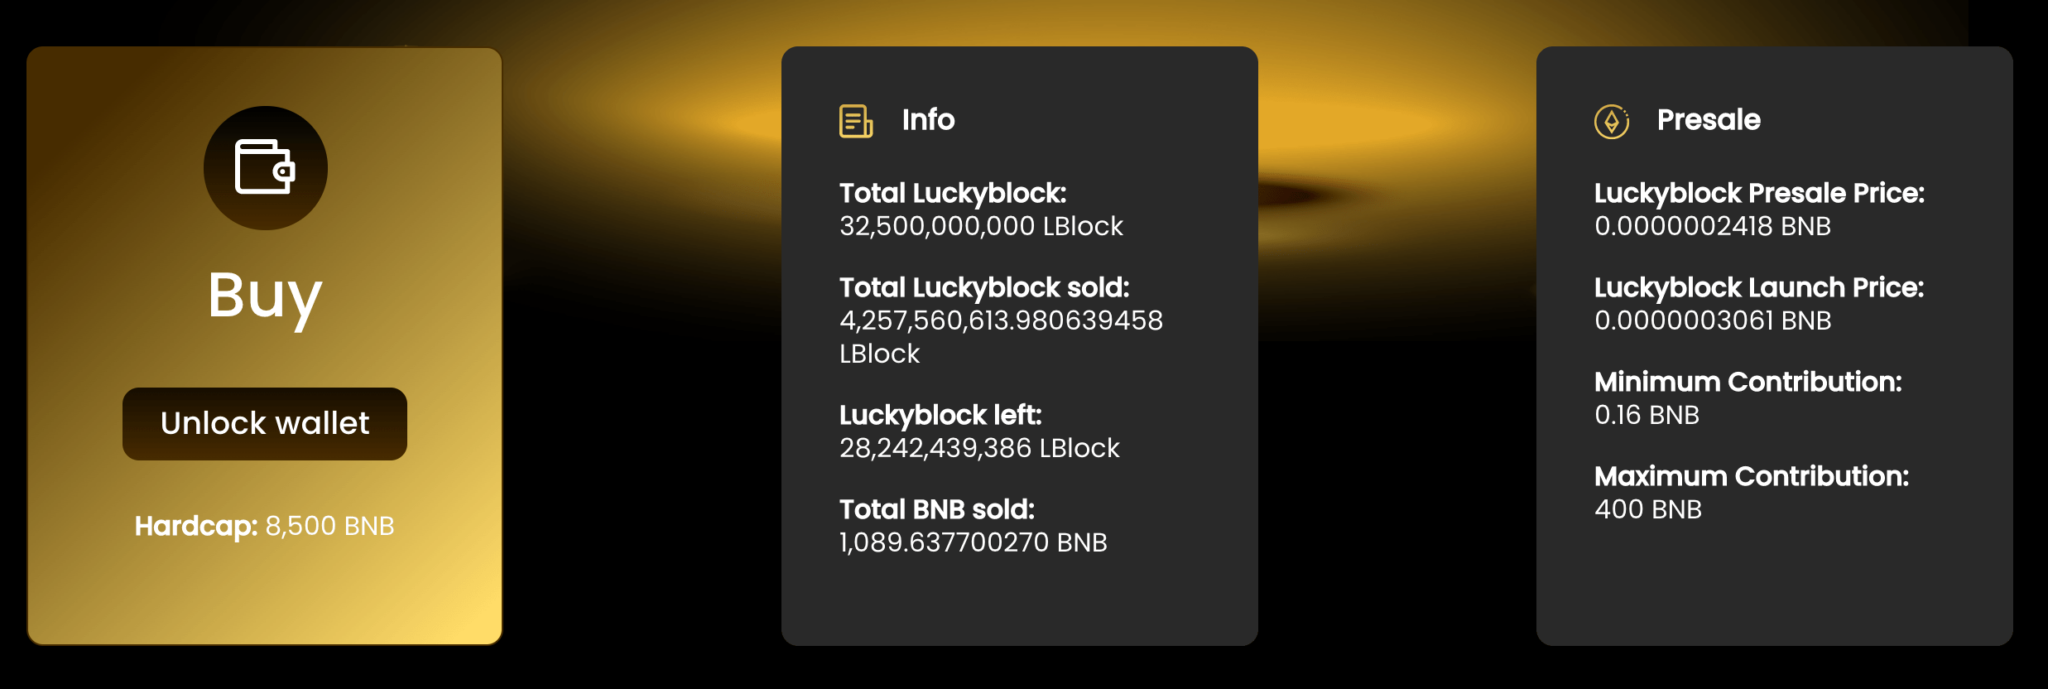Click the Presale panel heading

pyautogui.click(x=1708, y=120)
